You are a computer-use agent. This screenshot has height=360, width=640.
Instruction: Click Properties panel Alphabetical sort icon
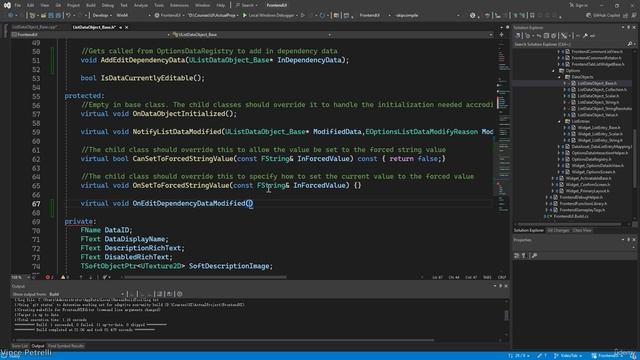coord(524,256)
